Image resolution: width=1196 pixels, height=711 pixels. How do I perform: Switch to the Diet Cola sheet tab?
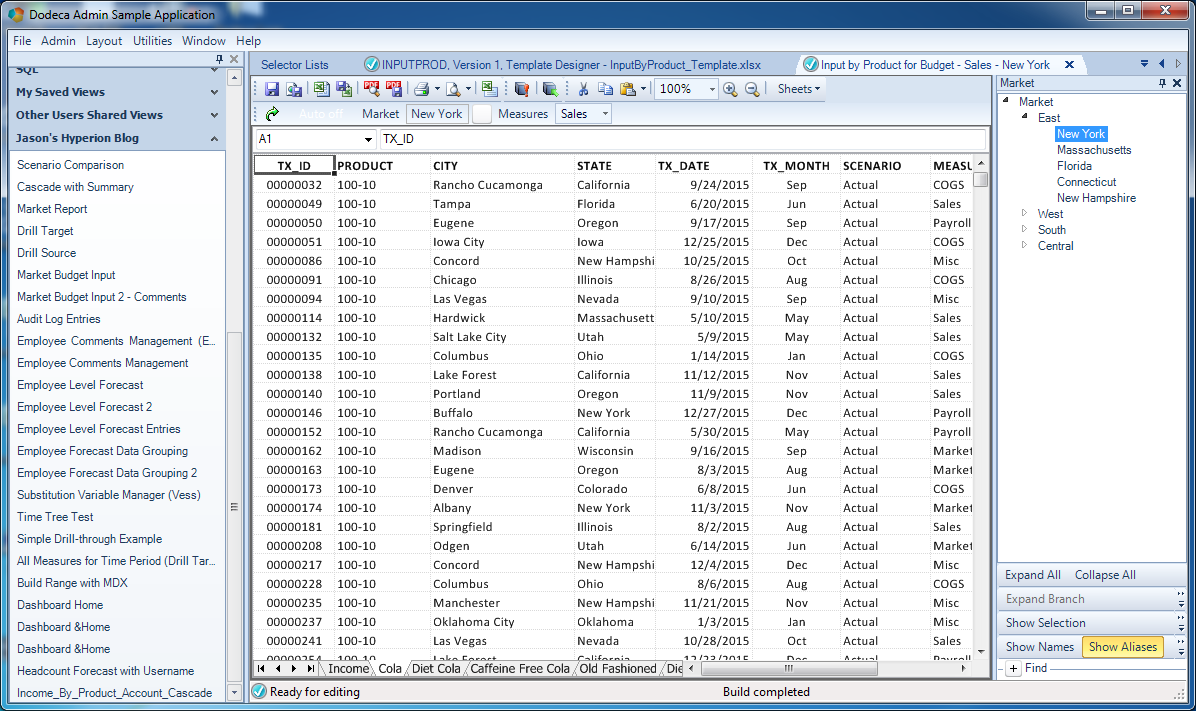pos(436,668)
